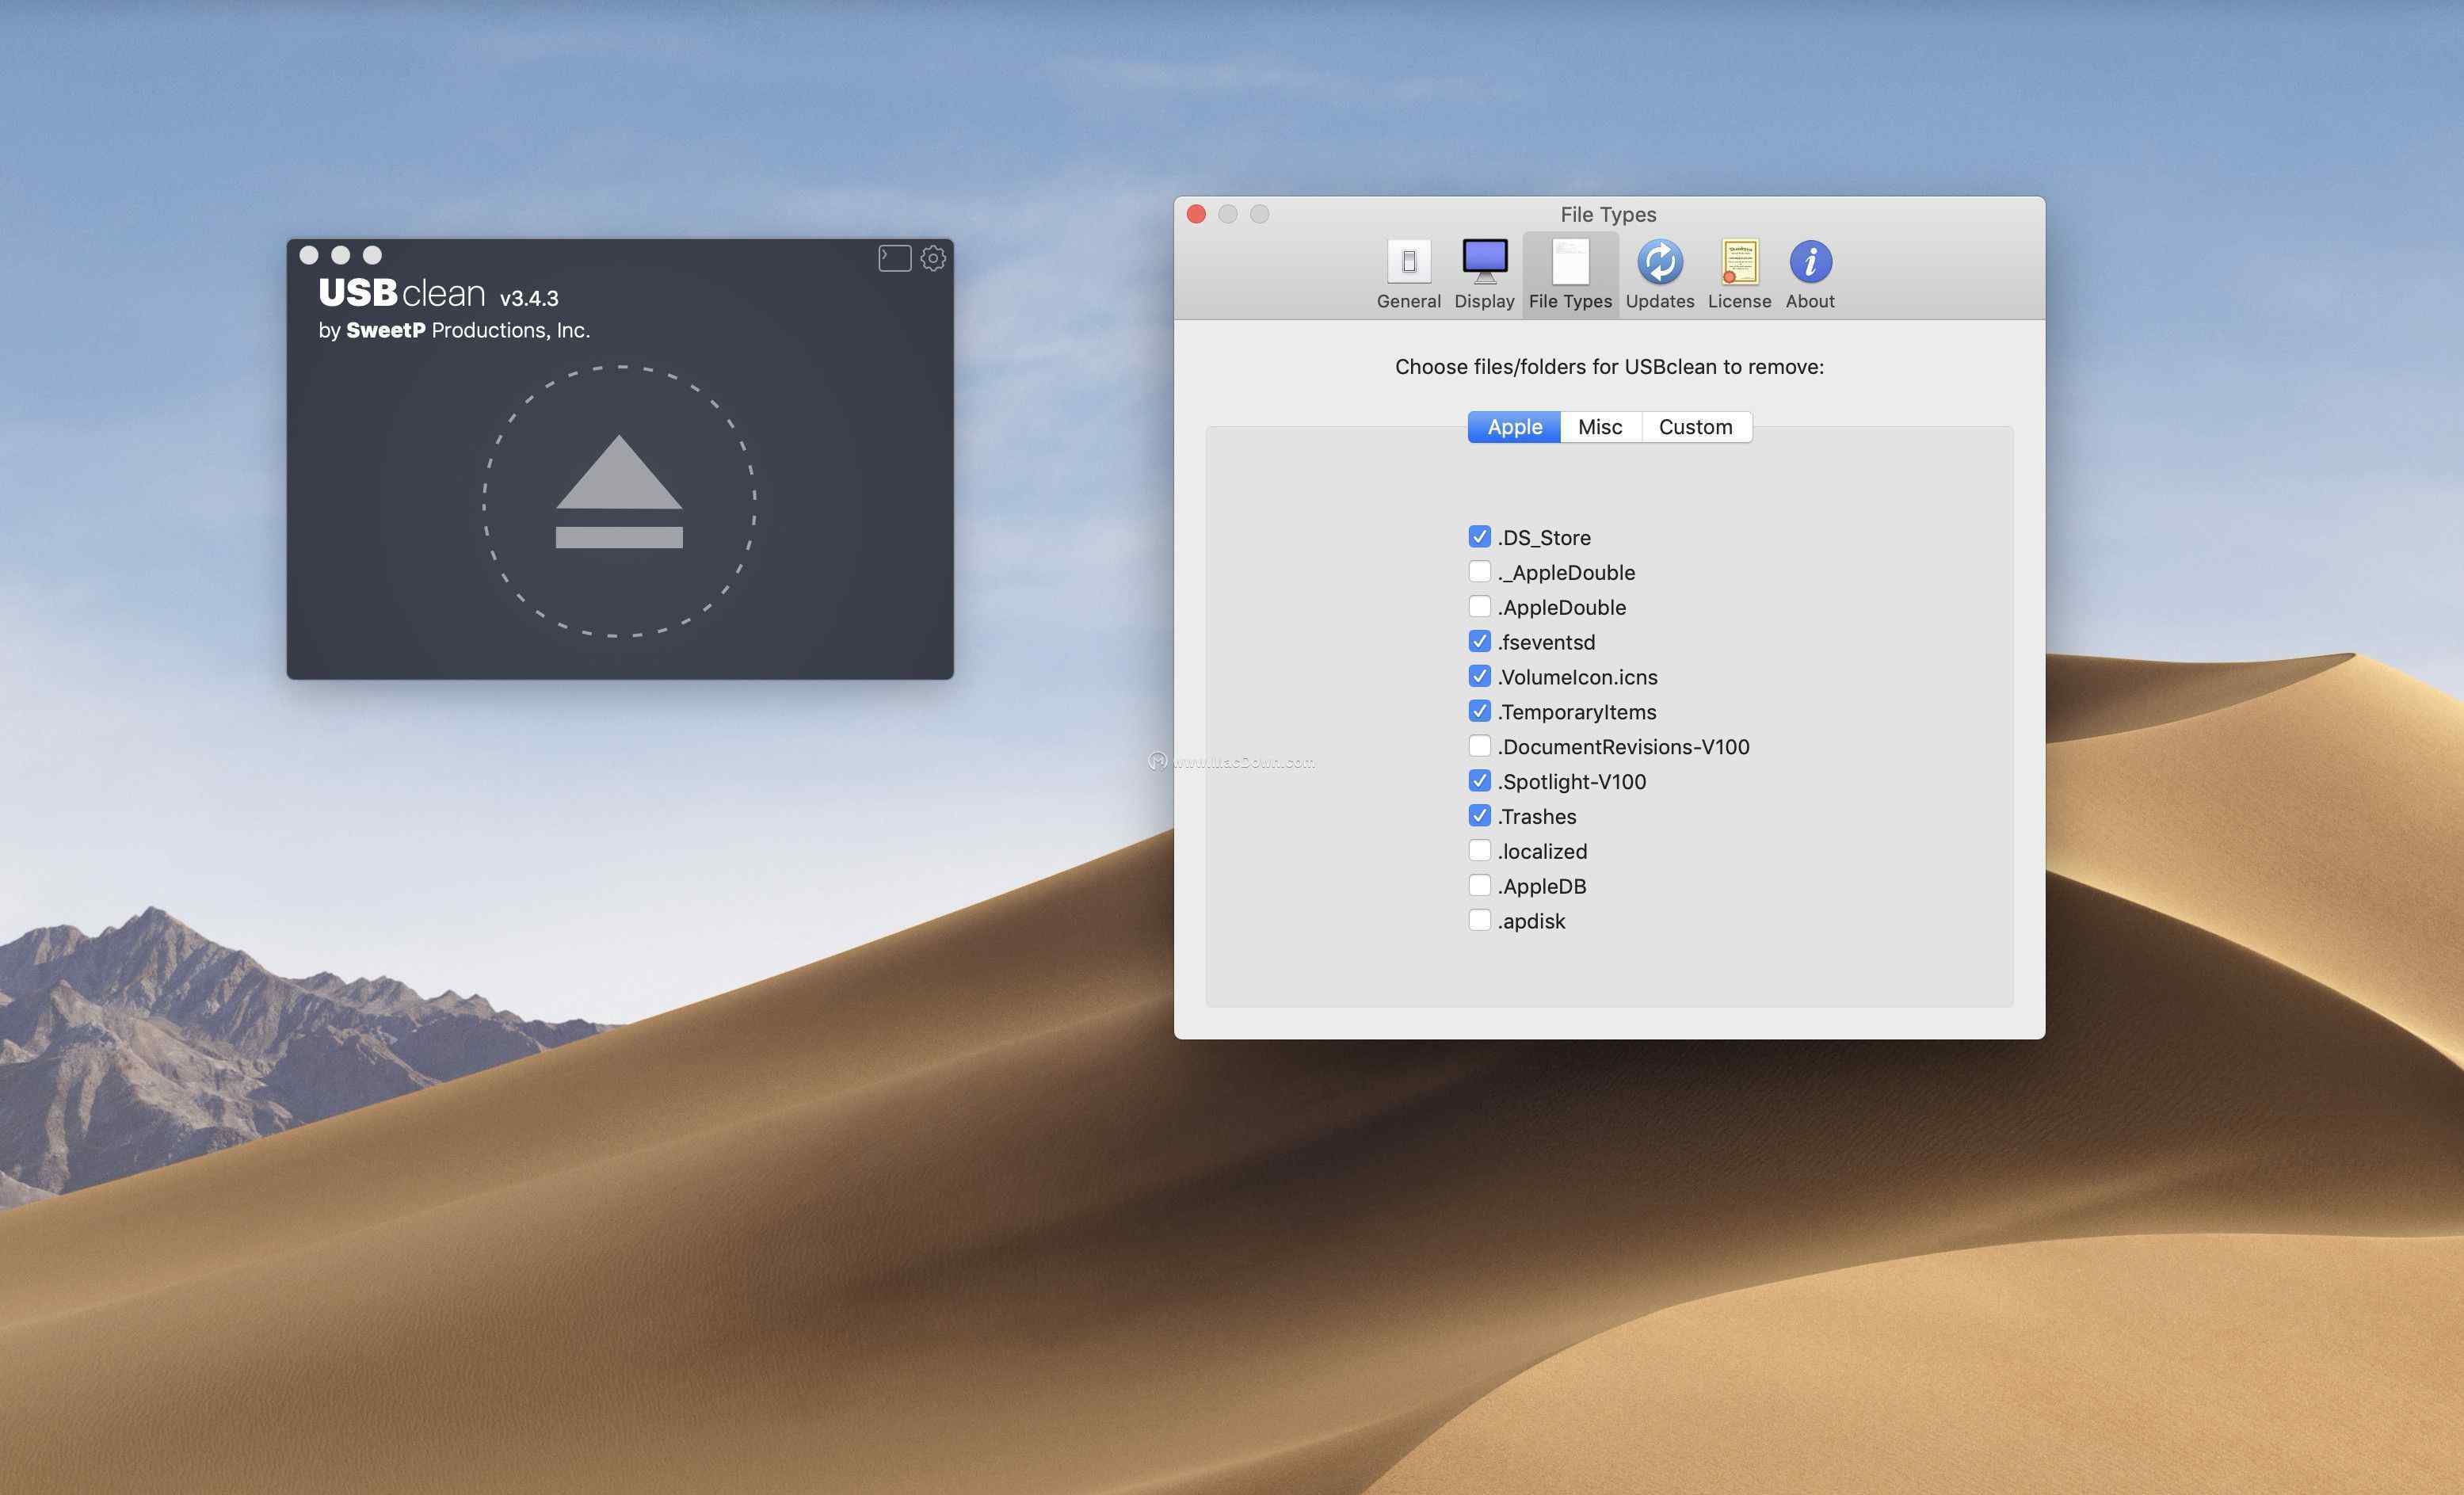Image resolution: width=2464 pixels, height=1495 pixels.
Task: Close the File Types preferences window
Action: tap(1196, 214)
